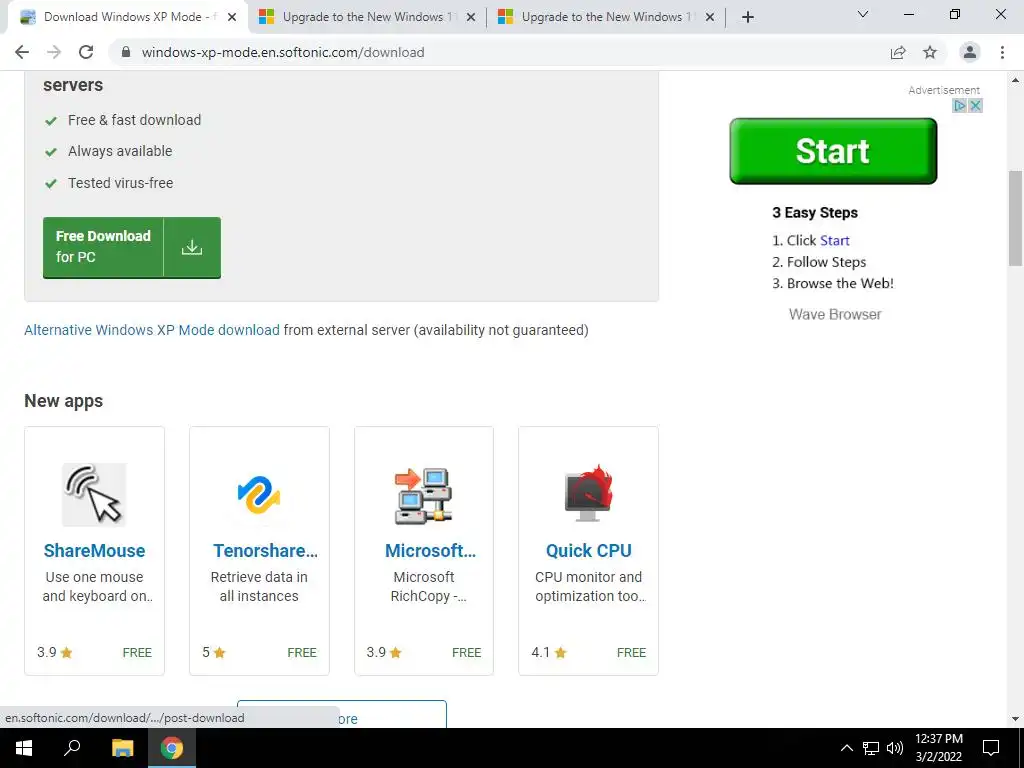Show hidden system tray icons

point(846,748)
